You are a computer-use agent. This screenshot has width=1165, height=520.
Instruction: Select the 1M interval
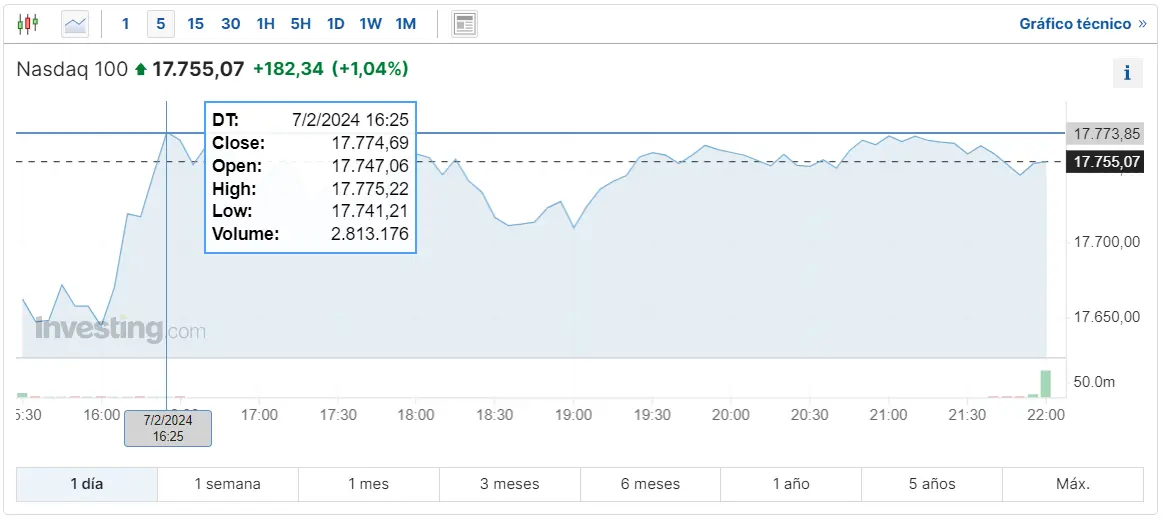(406, 24)
